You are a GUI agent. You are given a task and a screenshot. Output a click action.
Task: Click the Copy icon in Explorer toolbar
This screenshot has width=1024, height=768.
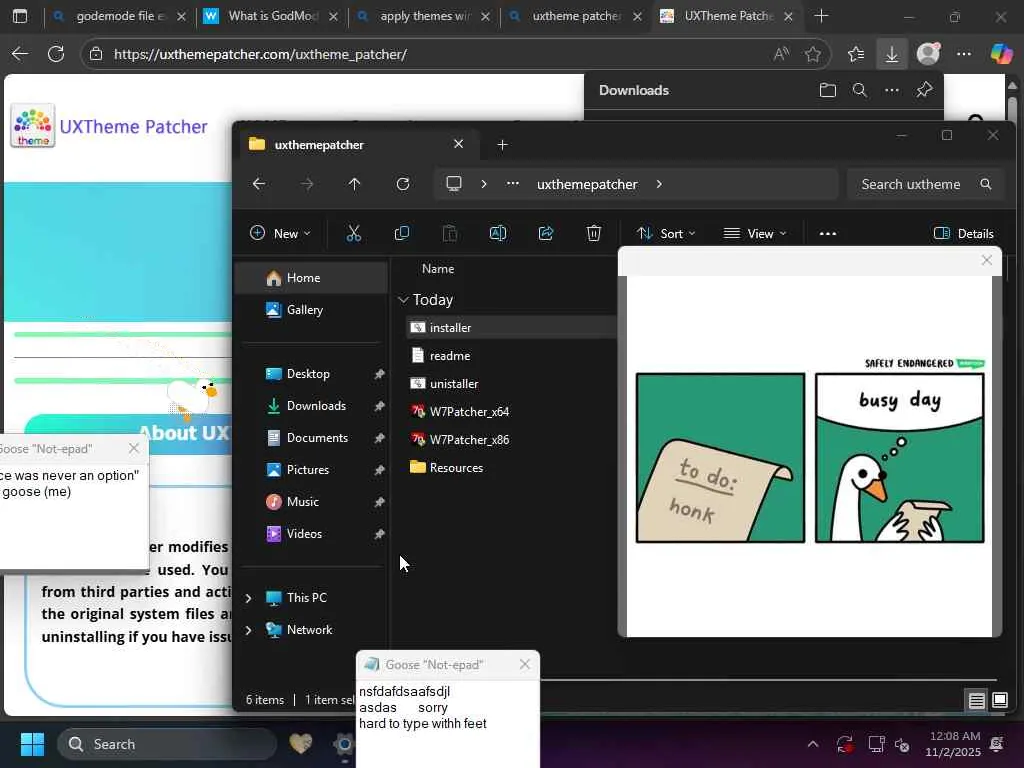[x=402, y=233]
